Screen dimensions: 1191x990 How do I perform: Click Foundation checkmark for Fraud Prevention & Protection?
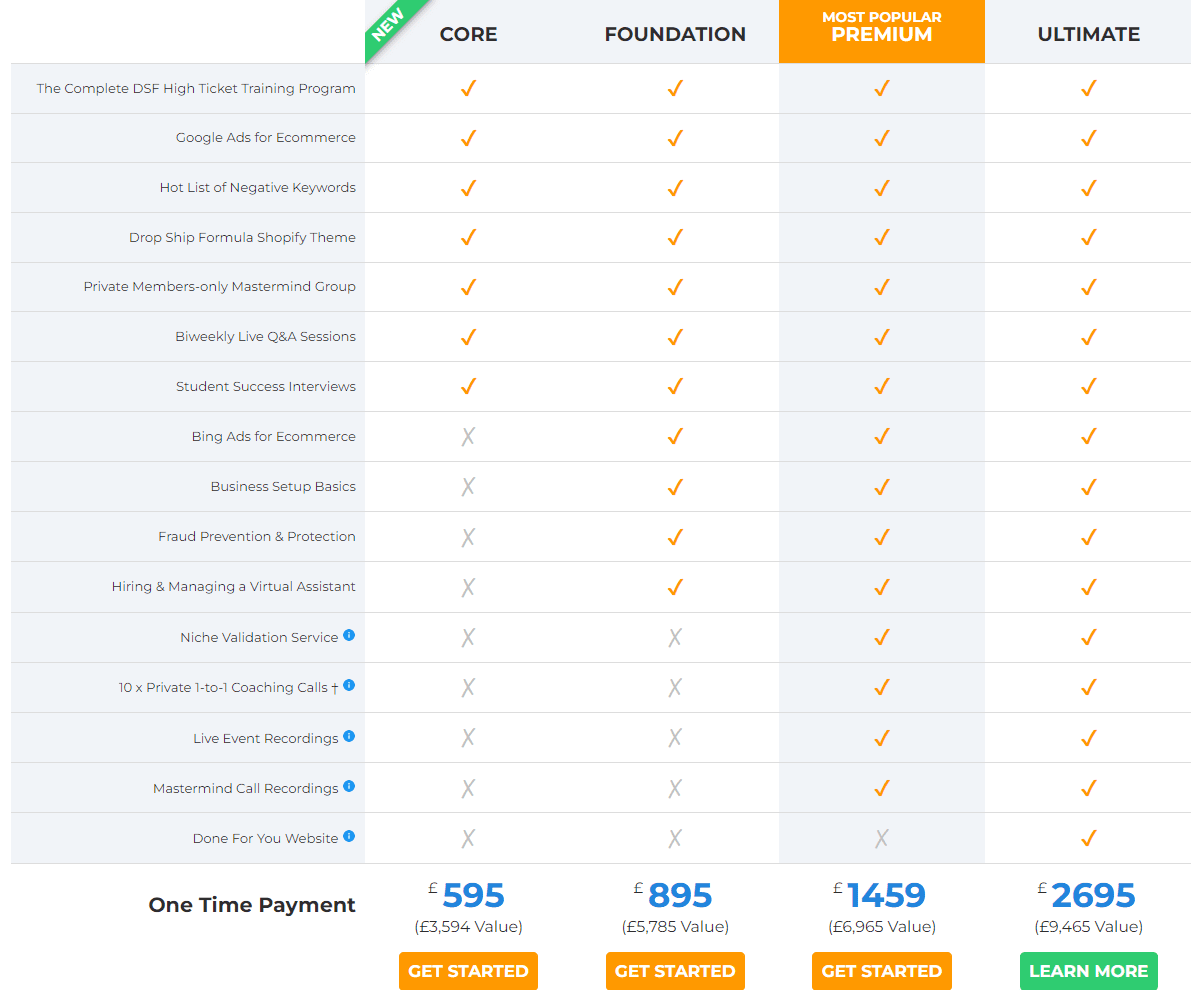pyautogui.click(x=674, y=537)
